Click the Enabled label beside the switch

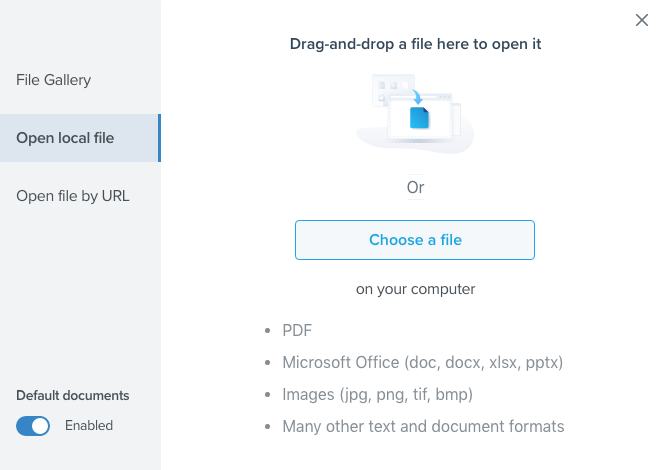[89, 426]
